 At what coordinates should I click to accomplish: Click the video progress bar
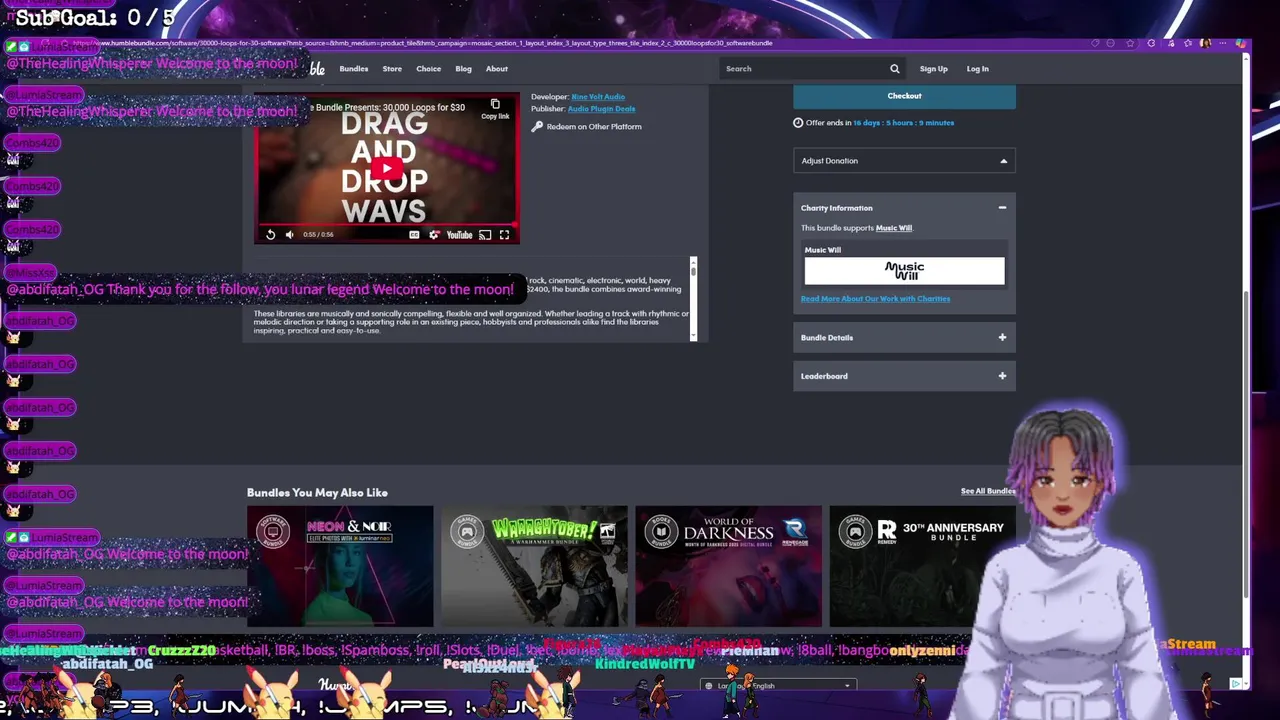386,225
